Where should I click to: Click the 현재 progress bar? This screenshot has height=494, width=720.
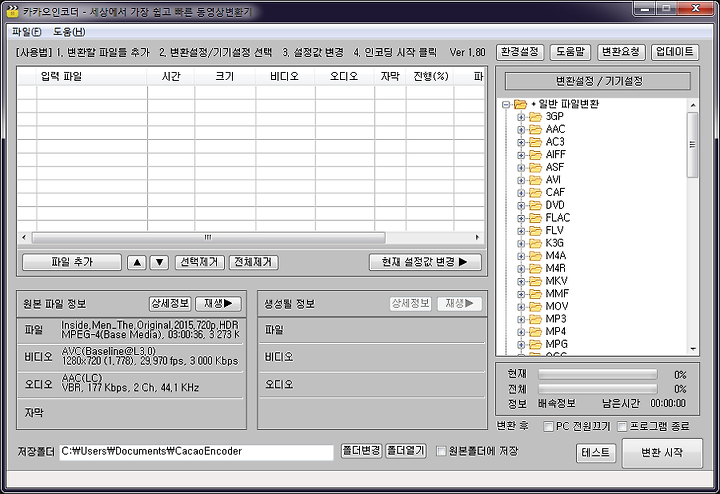597,375
